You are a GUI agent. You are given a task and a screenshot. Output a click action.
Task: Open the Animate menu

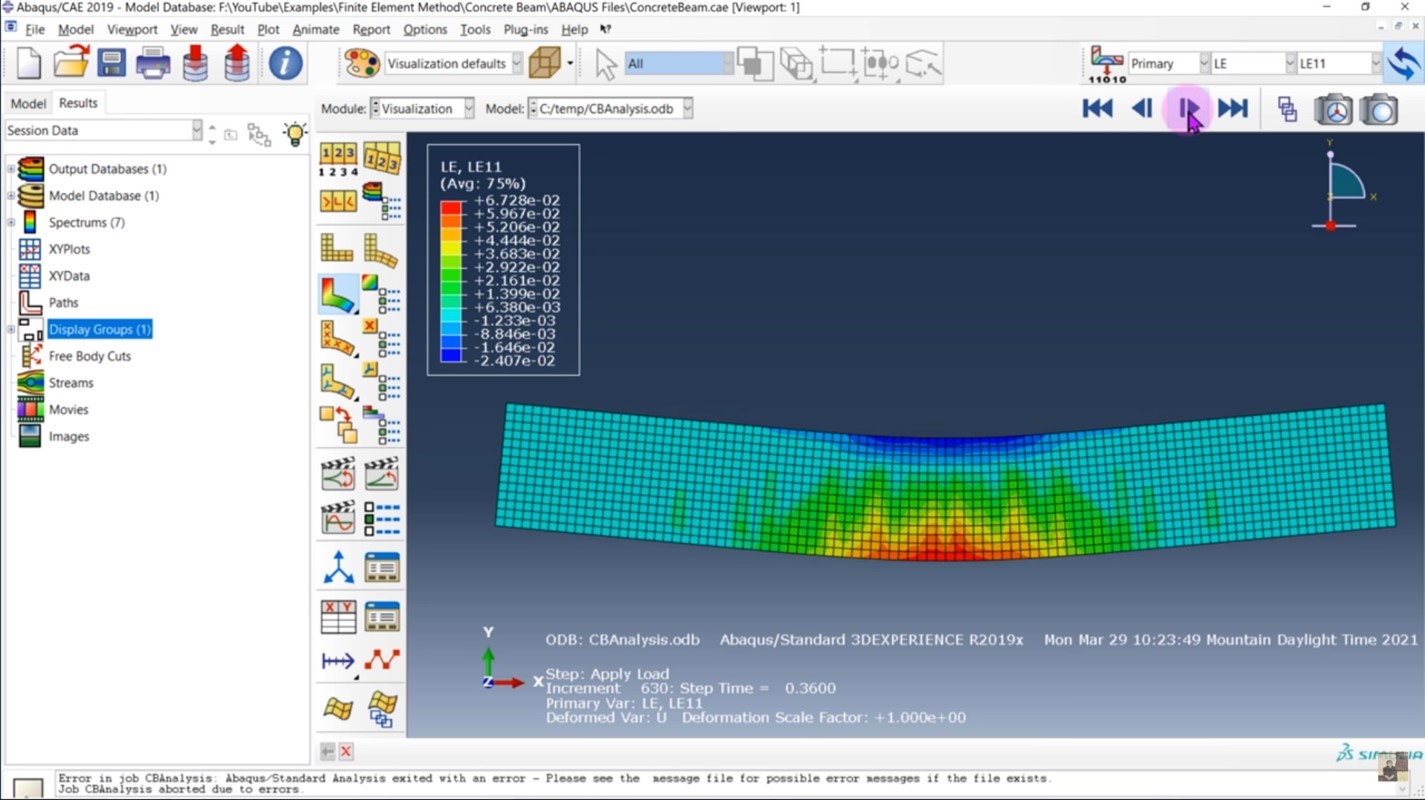pyautogui.click(x=316, y=30)
